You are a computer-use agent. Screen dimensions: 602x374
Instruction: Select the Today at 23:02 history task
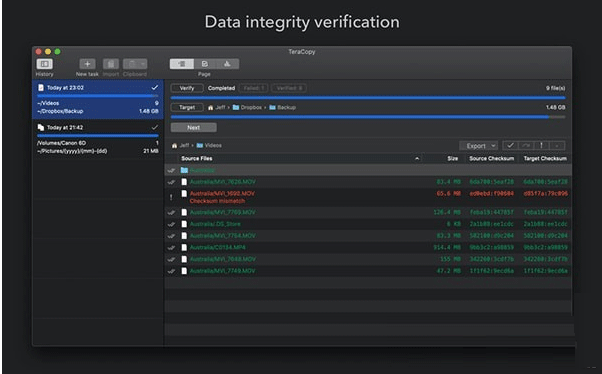tap(98, 99)
